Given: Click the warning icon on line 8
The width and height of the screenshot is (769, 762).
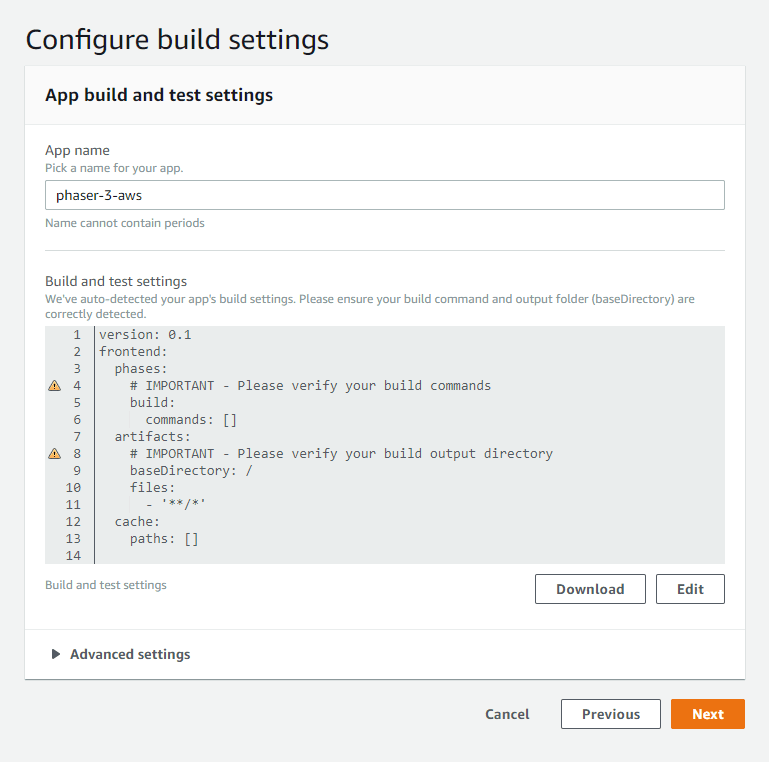Looking at the screenshot, I should coord(54,454).
